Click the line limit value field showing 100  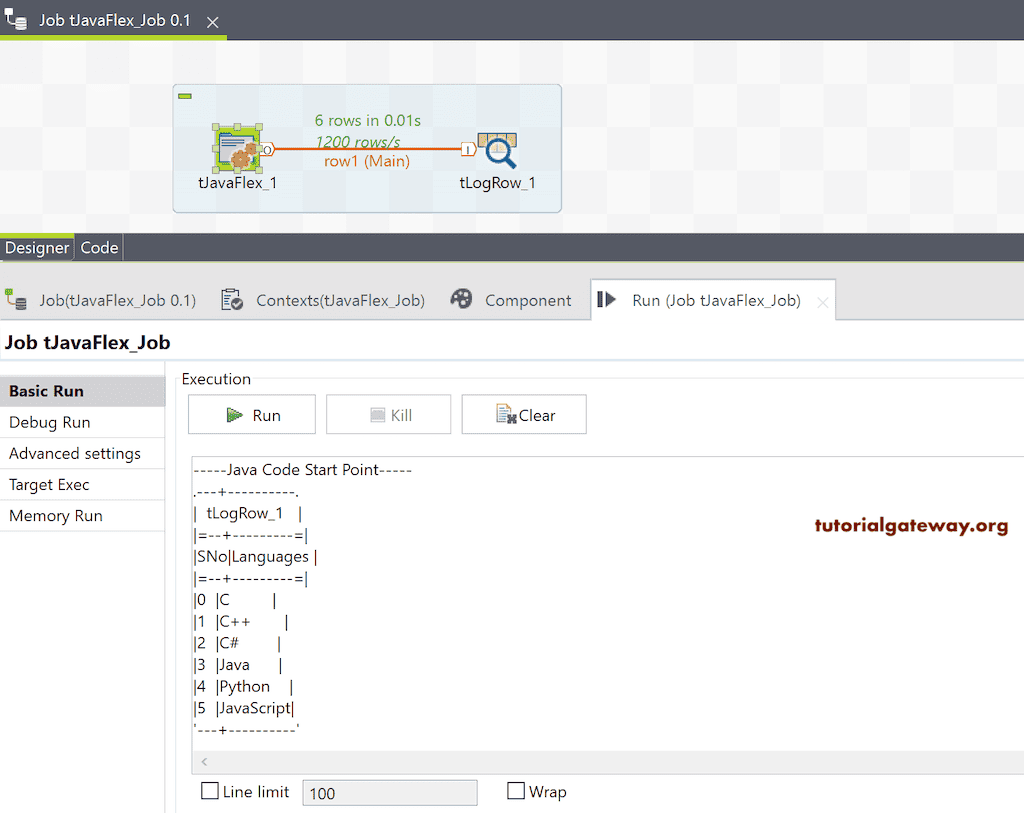pos(390,792)
